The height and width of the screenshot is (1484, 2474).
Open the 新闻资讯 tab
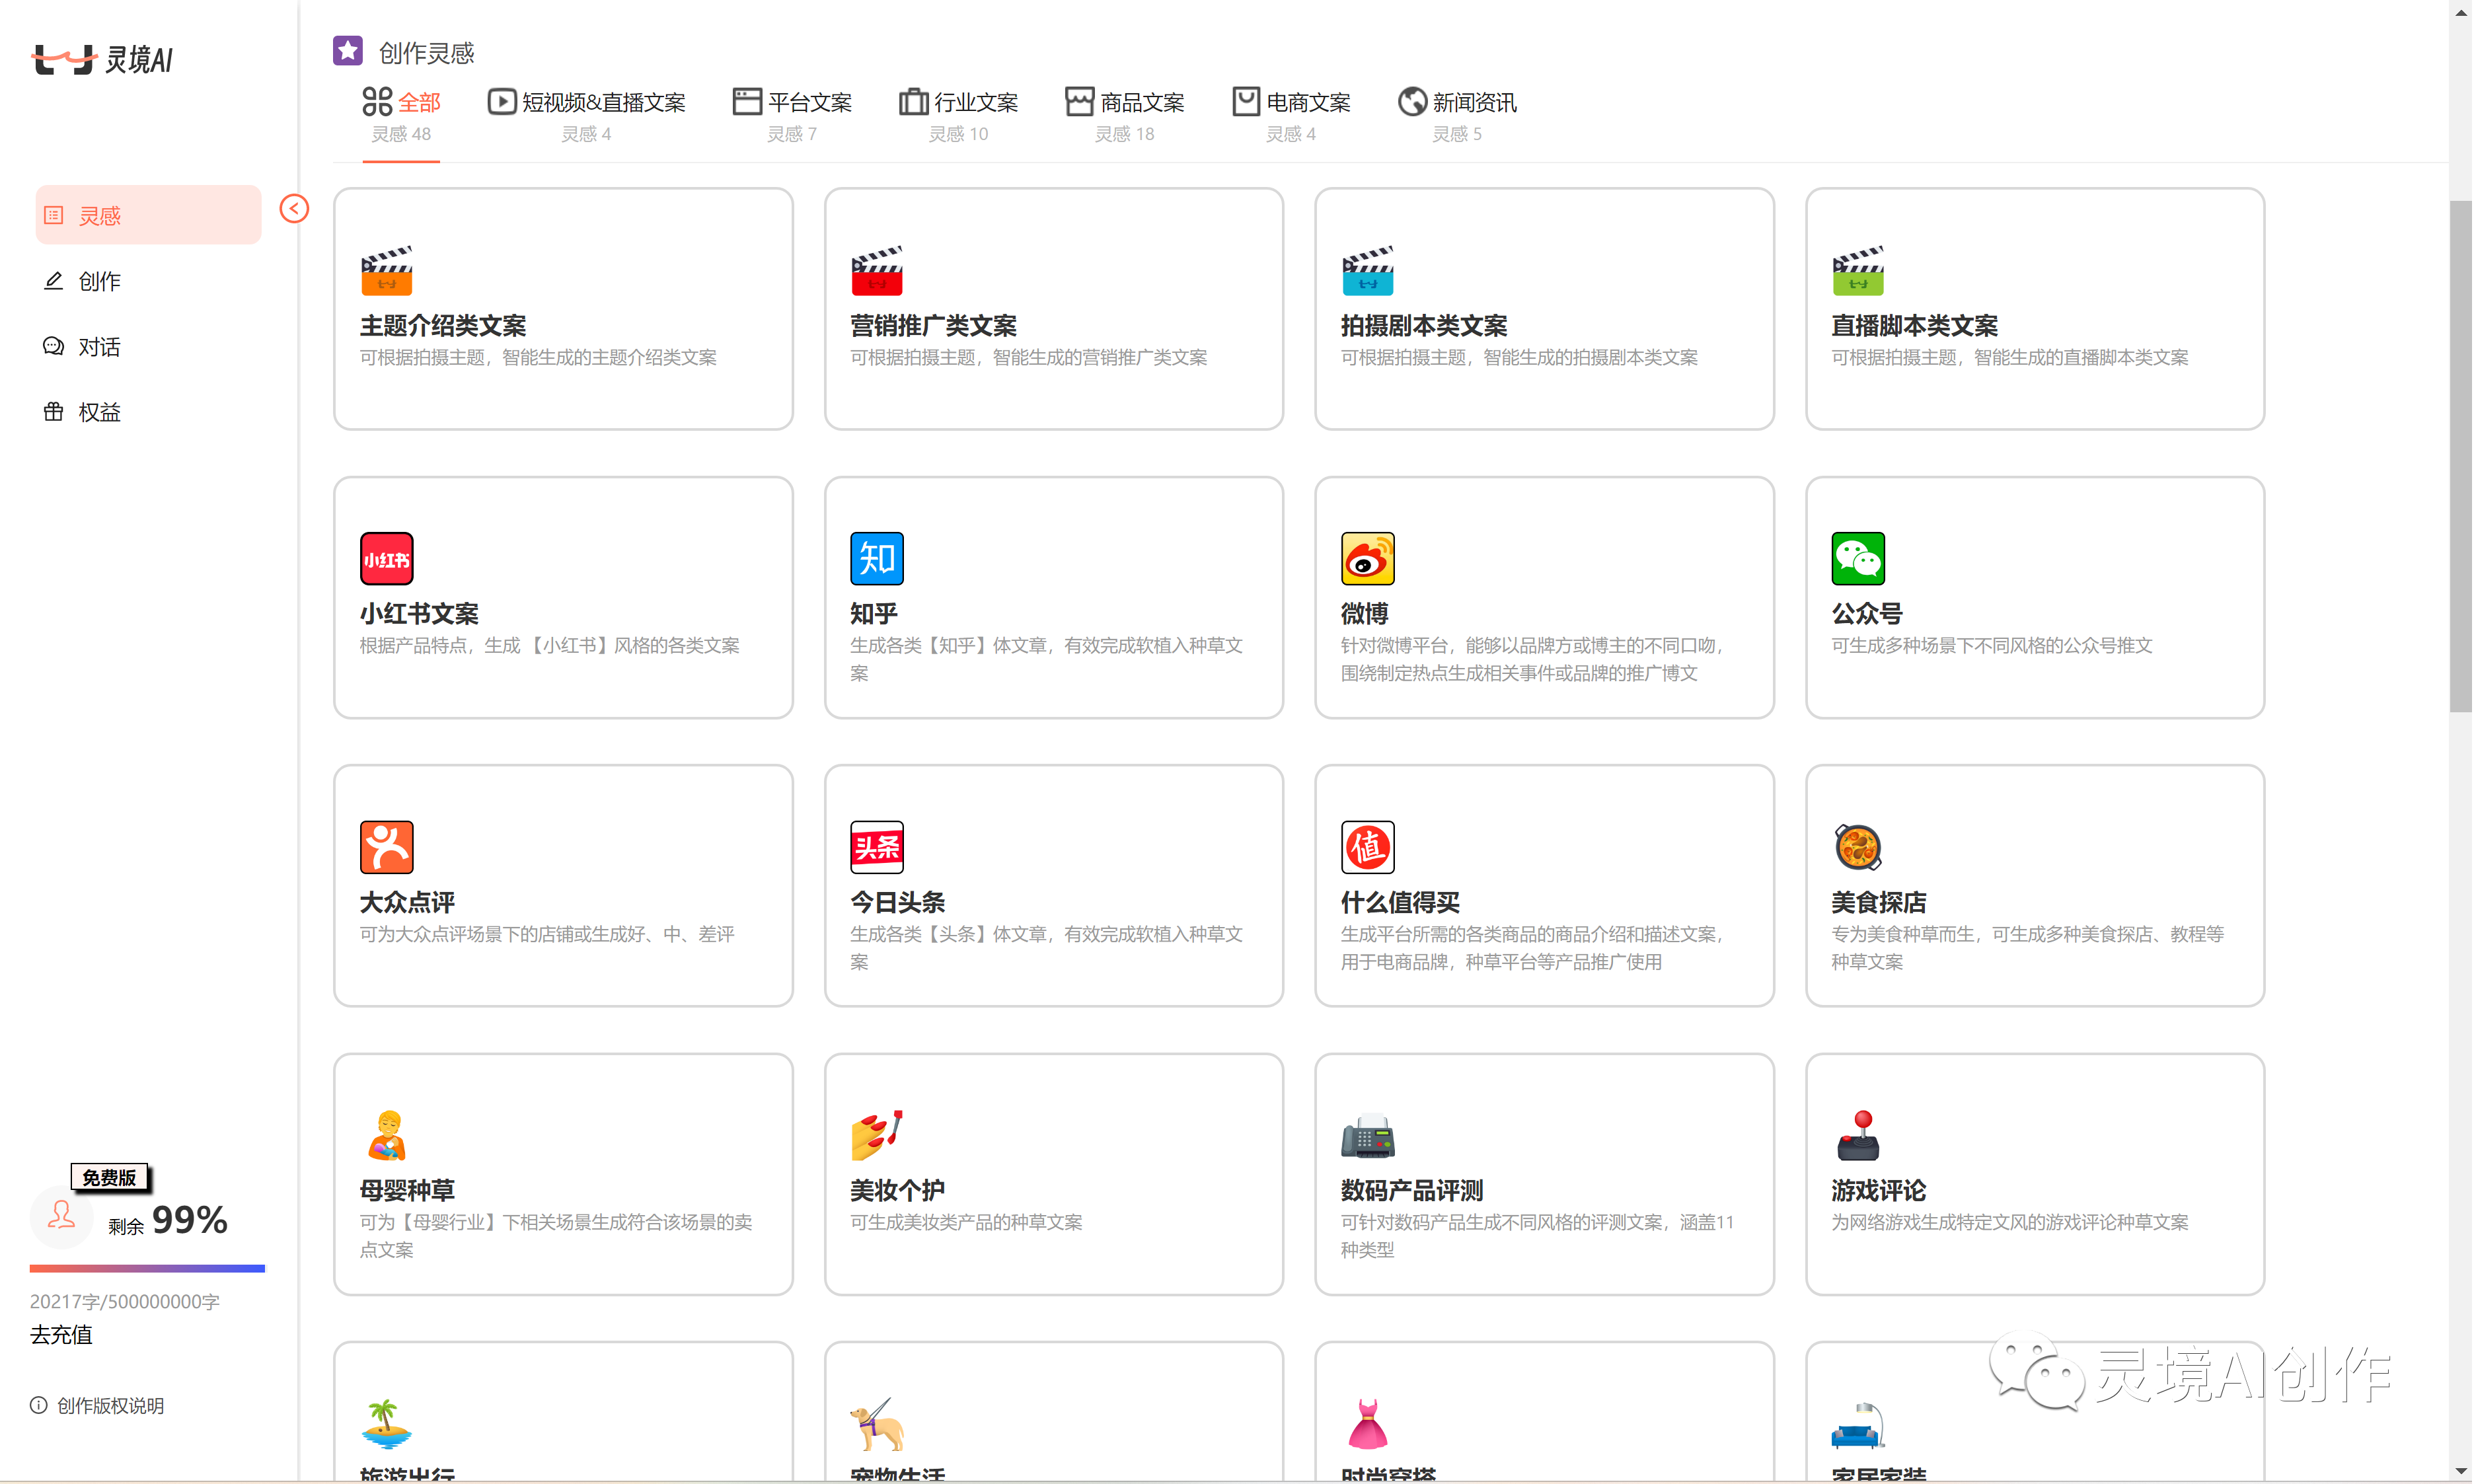point(1457,117)
